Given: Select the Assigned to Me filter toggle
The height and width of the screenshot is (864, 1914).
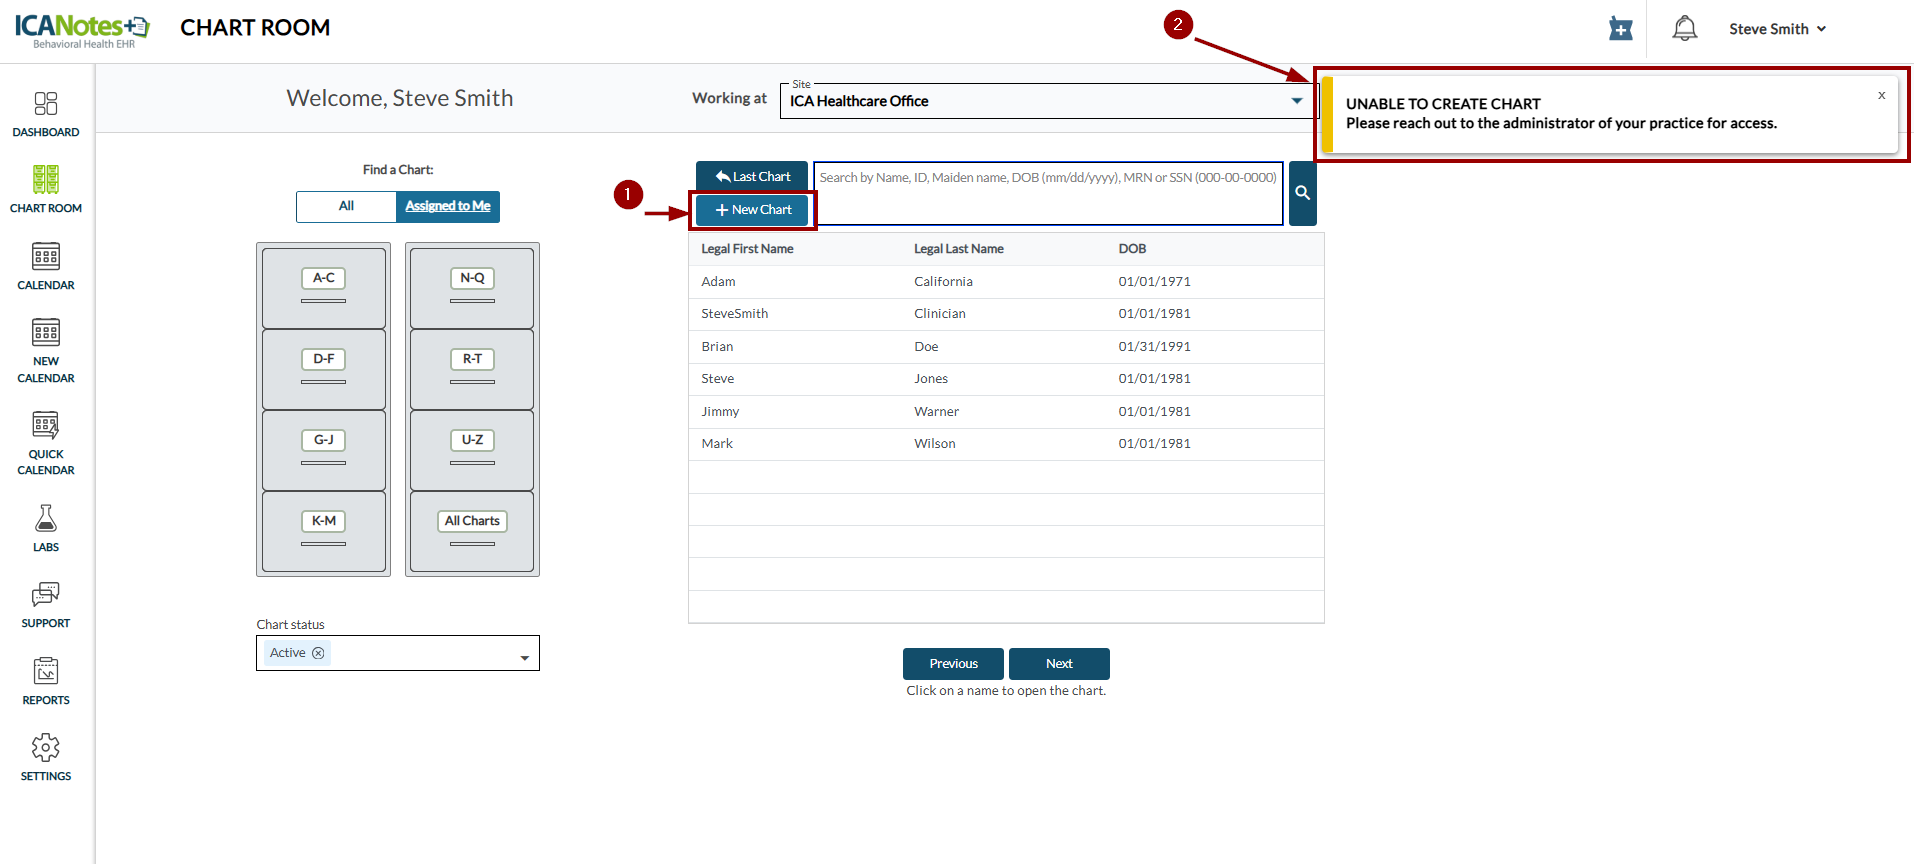Looking at the screenshot, I should click(448, 206).
